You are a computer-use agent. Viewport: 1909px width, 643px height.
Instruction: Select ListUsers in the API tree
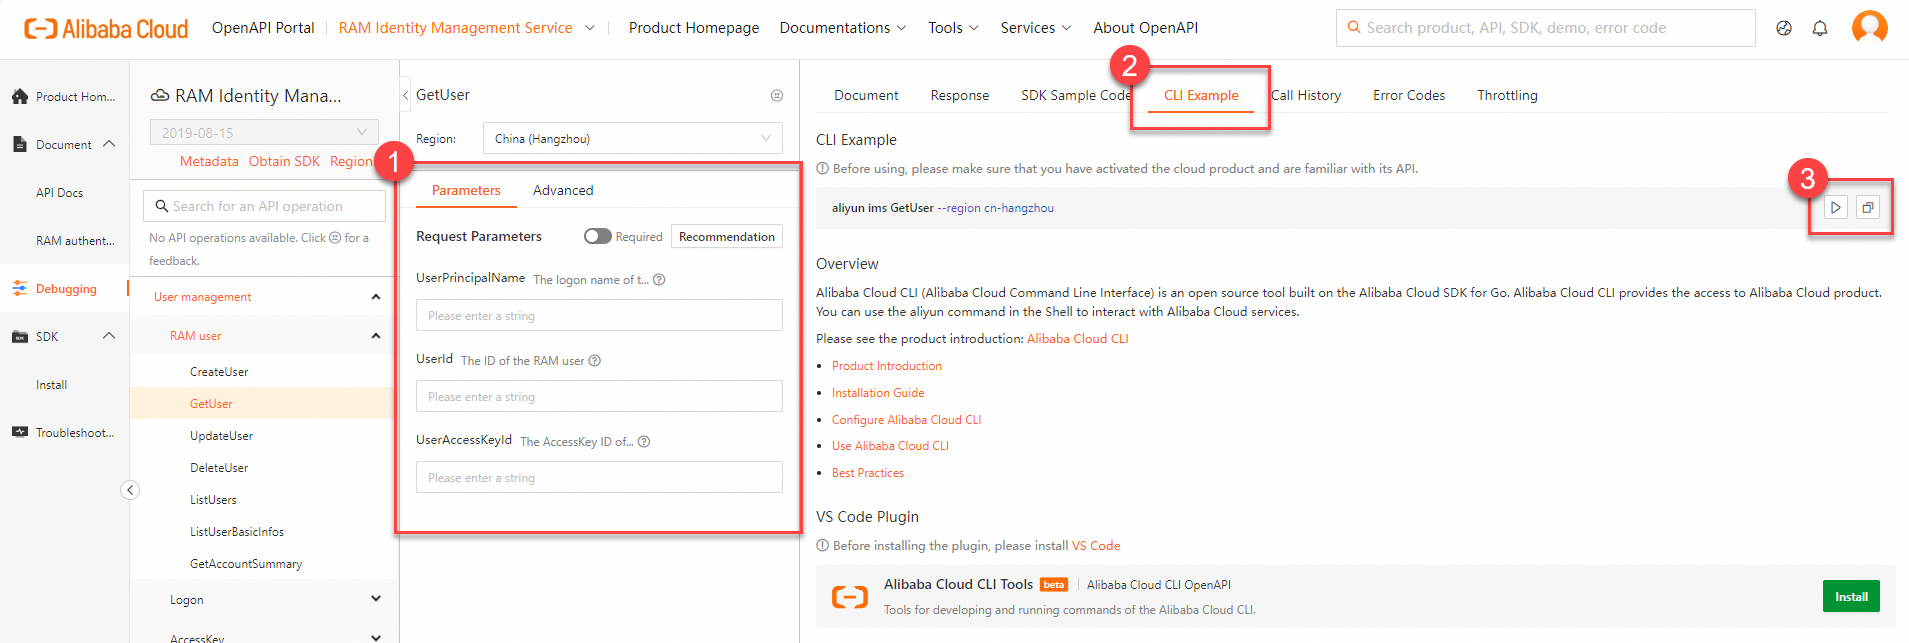(213, 500)
